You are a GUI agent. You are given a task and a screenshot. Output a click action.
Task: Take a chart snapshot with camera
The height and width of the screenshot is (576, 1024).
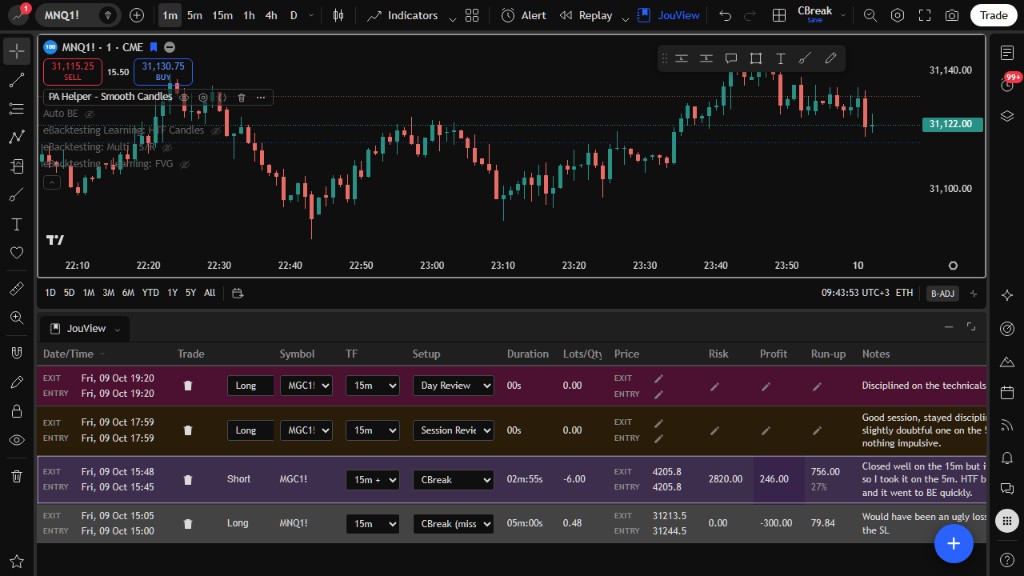point(952,15)
